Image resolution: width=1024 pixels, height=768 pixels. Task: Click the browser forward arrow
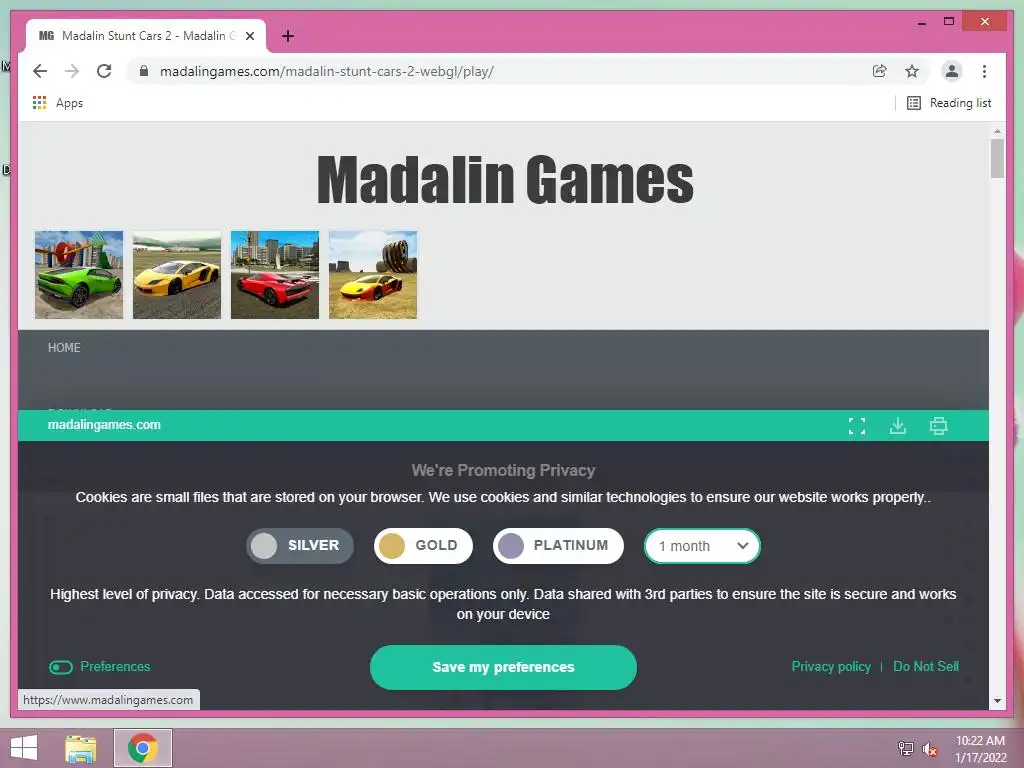(x=72, y=71)
